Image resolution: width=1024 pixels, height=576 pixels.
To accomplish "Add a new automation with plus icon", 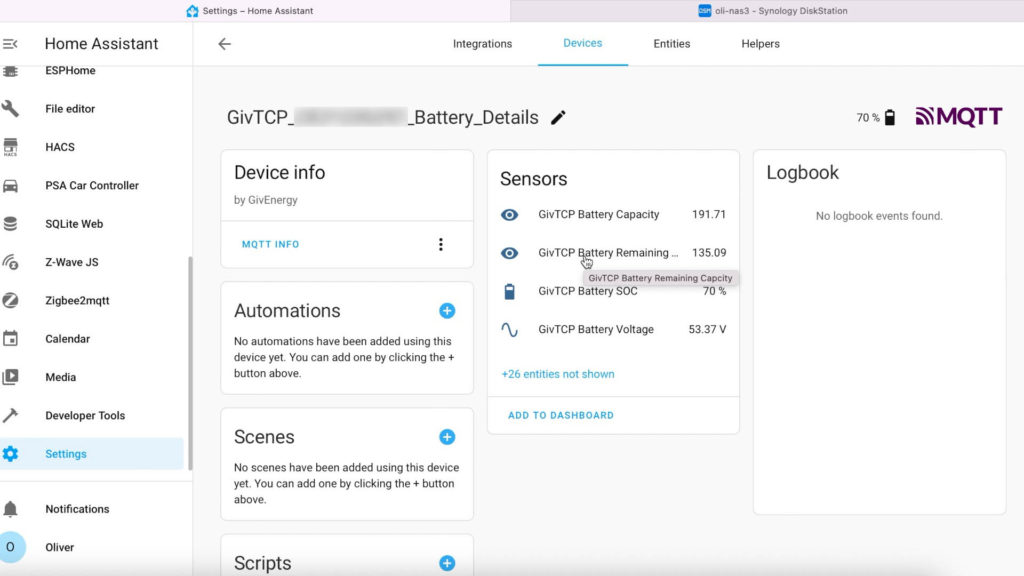I will point(447,311).
